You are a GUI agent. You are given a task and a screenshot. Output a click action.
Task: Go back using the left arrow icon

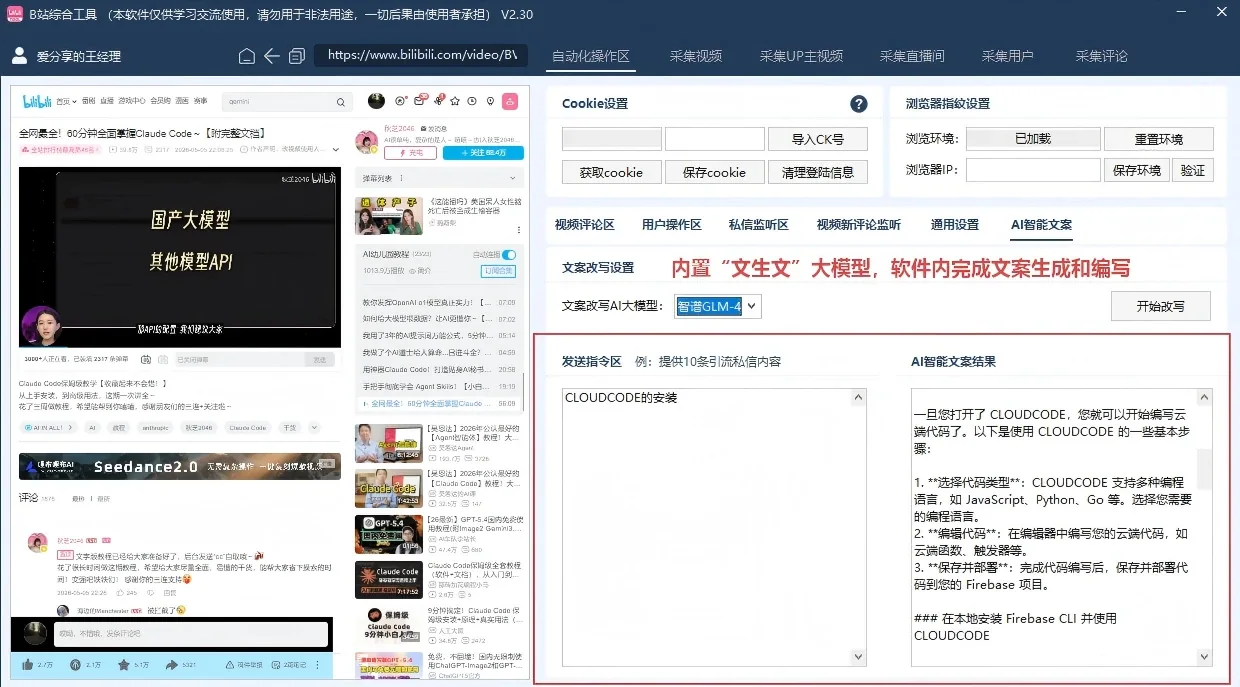click(272, 56)
